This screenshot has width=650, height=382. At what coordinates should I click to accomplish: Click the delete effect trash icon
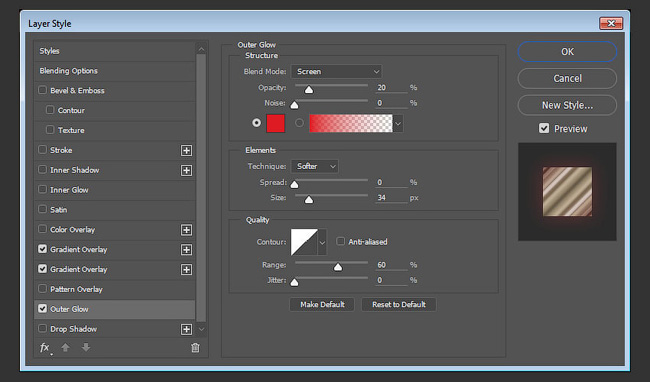195,348
